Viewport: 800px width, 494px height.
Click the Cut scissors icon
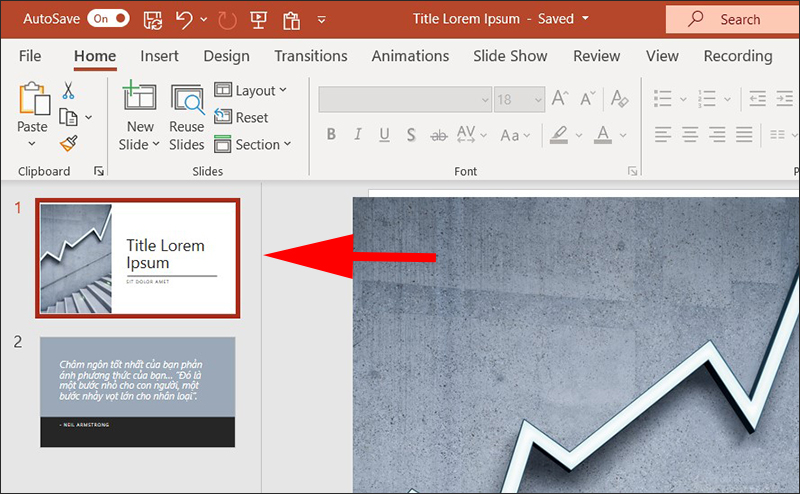69,91
